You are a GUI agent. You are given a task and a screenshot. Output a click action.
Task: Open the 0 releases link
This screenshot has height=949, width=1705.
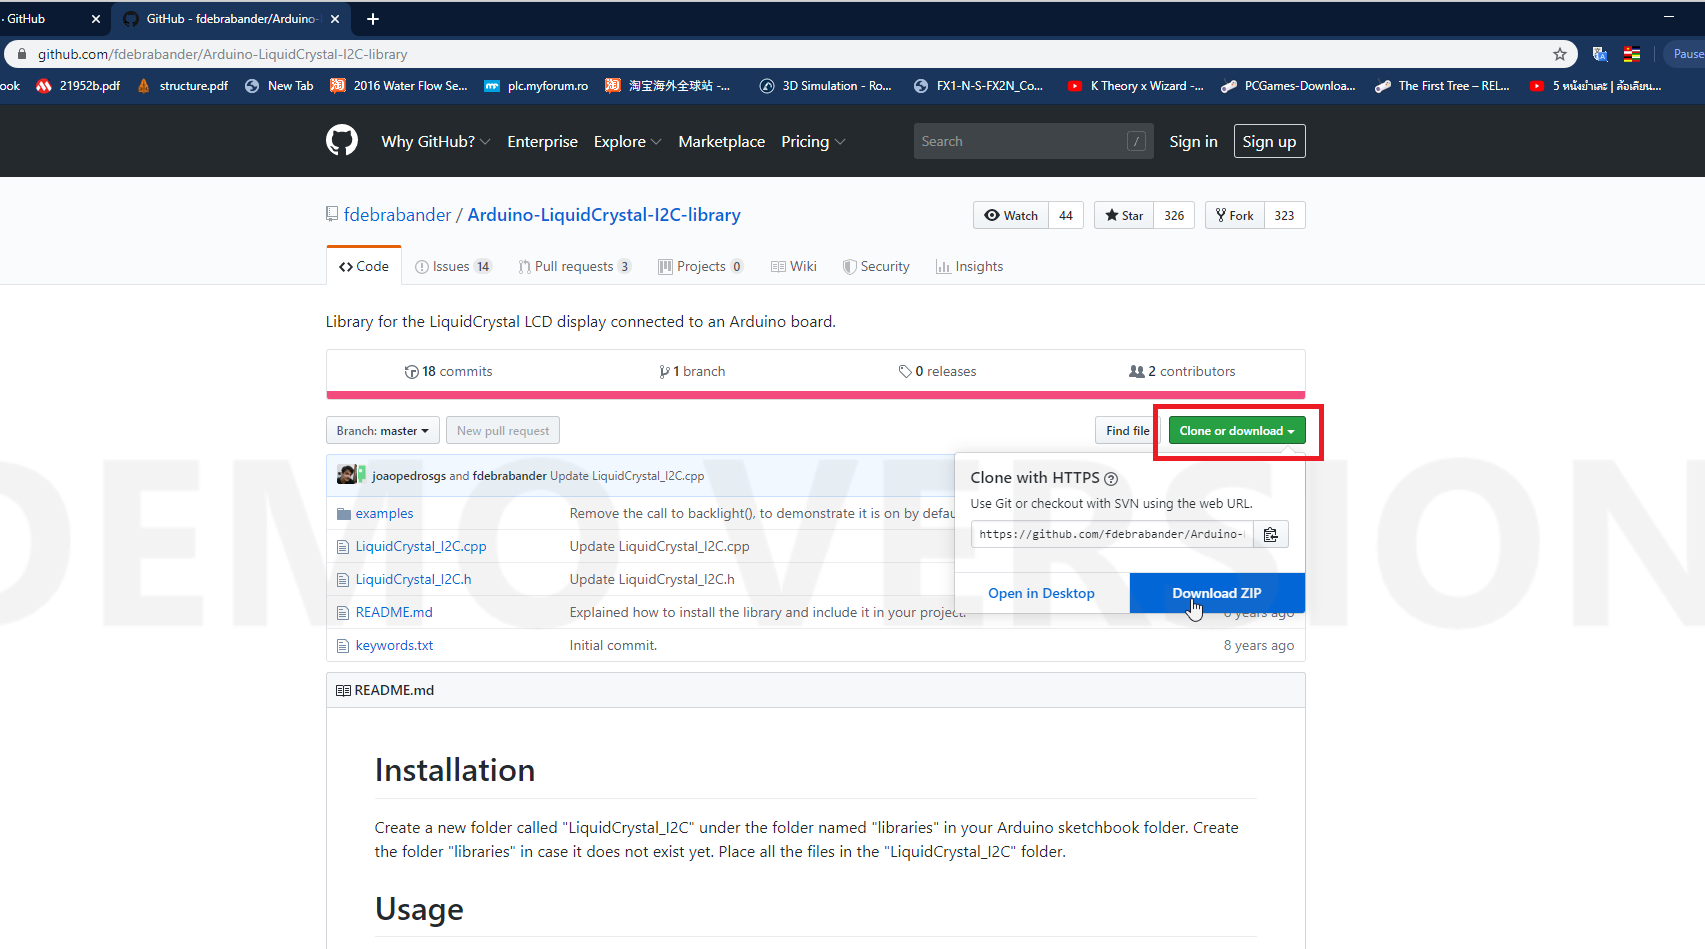pyautogui.click(x=937, y=371)
